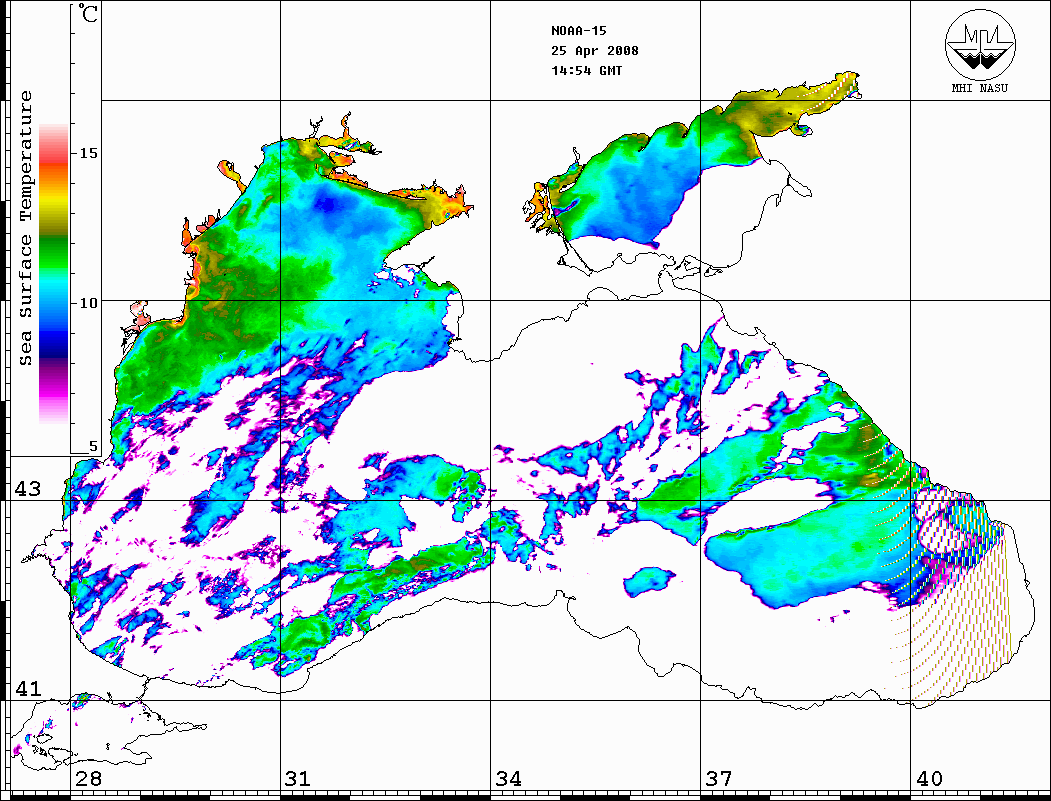Click longitude label '31'

tap(298, 778)
